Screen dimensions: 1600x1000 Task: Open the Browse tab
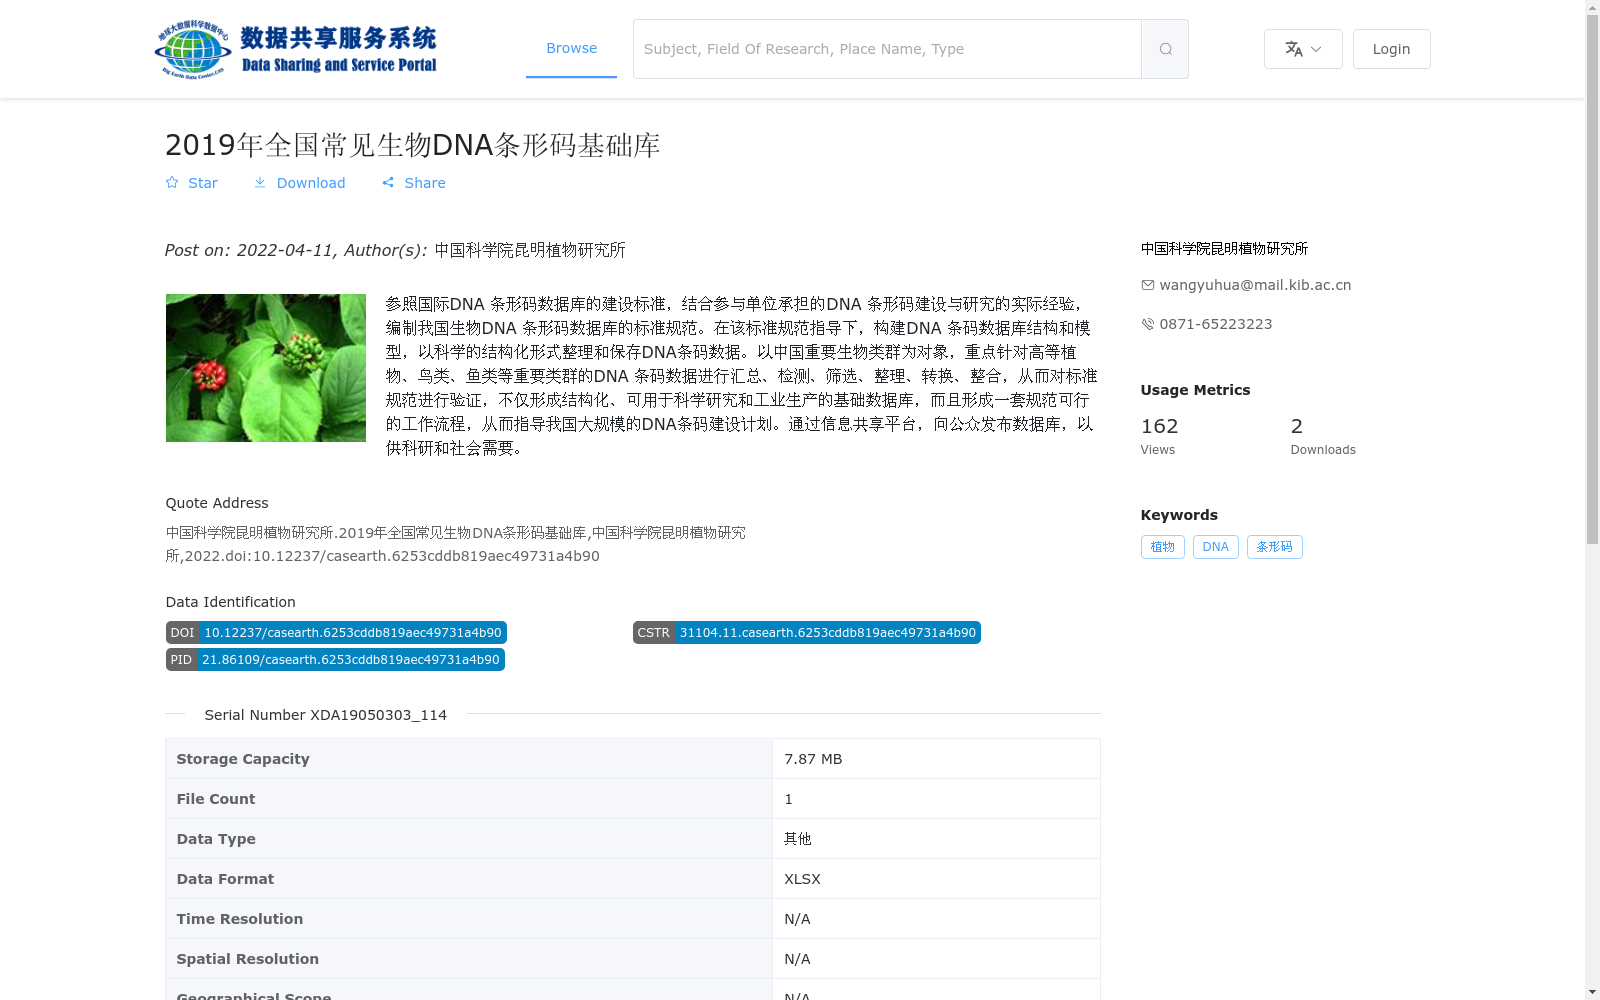pyautogui.click(x=571, y=48)
